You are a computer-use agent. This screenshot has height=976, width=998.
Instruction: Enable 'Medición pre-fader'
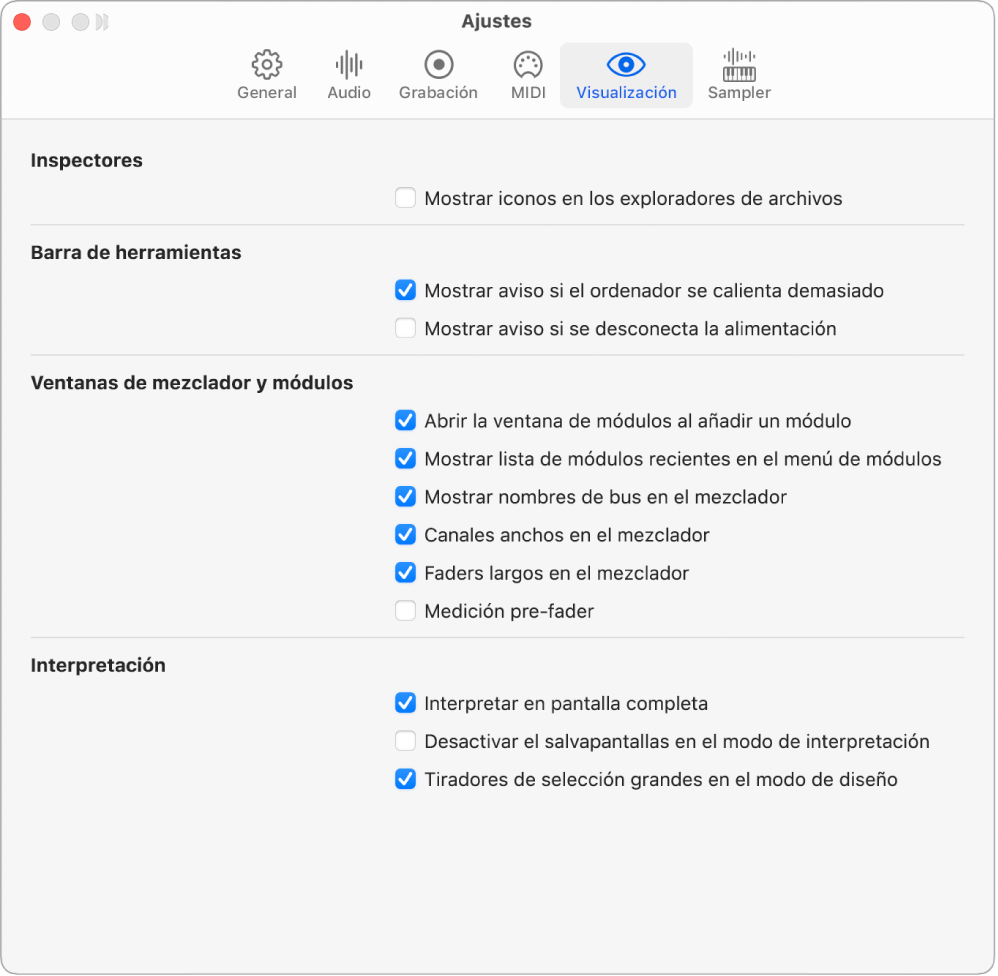point(405,610)
